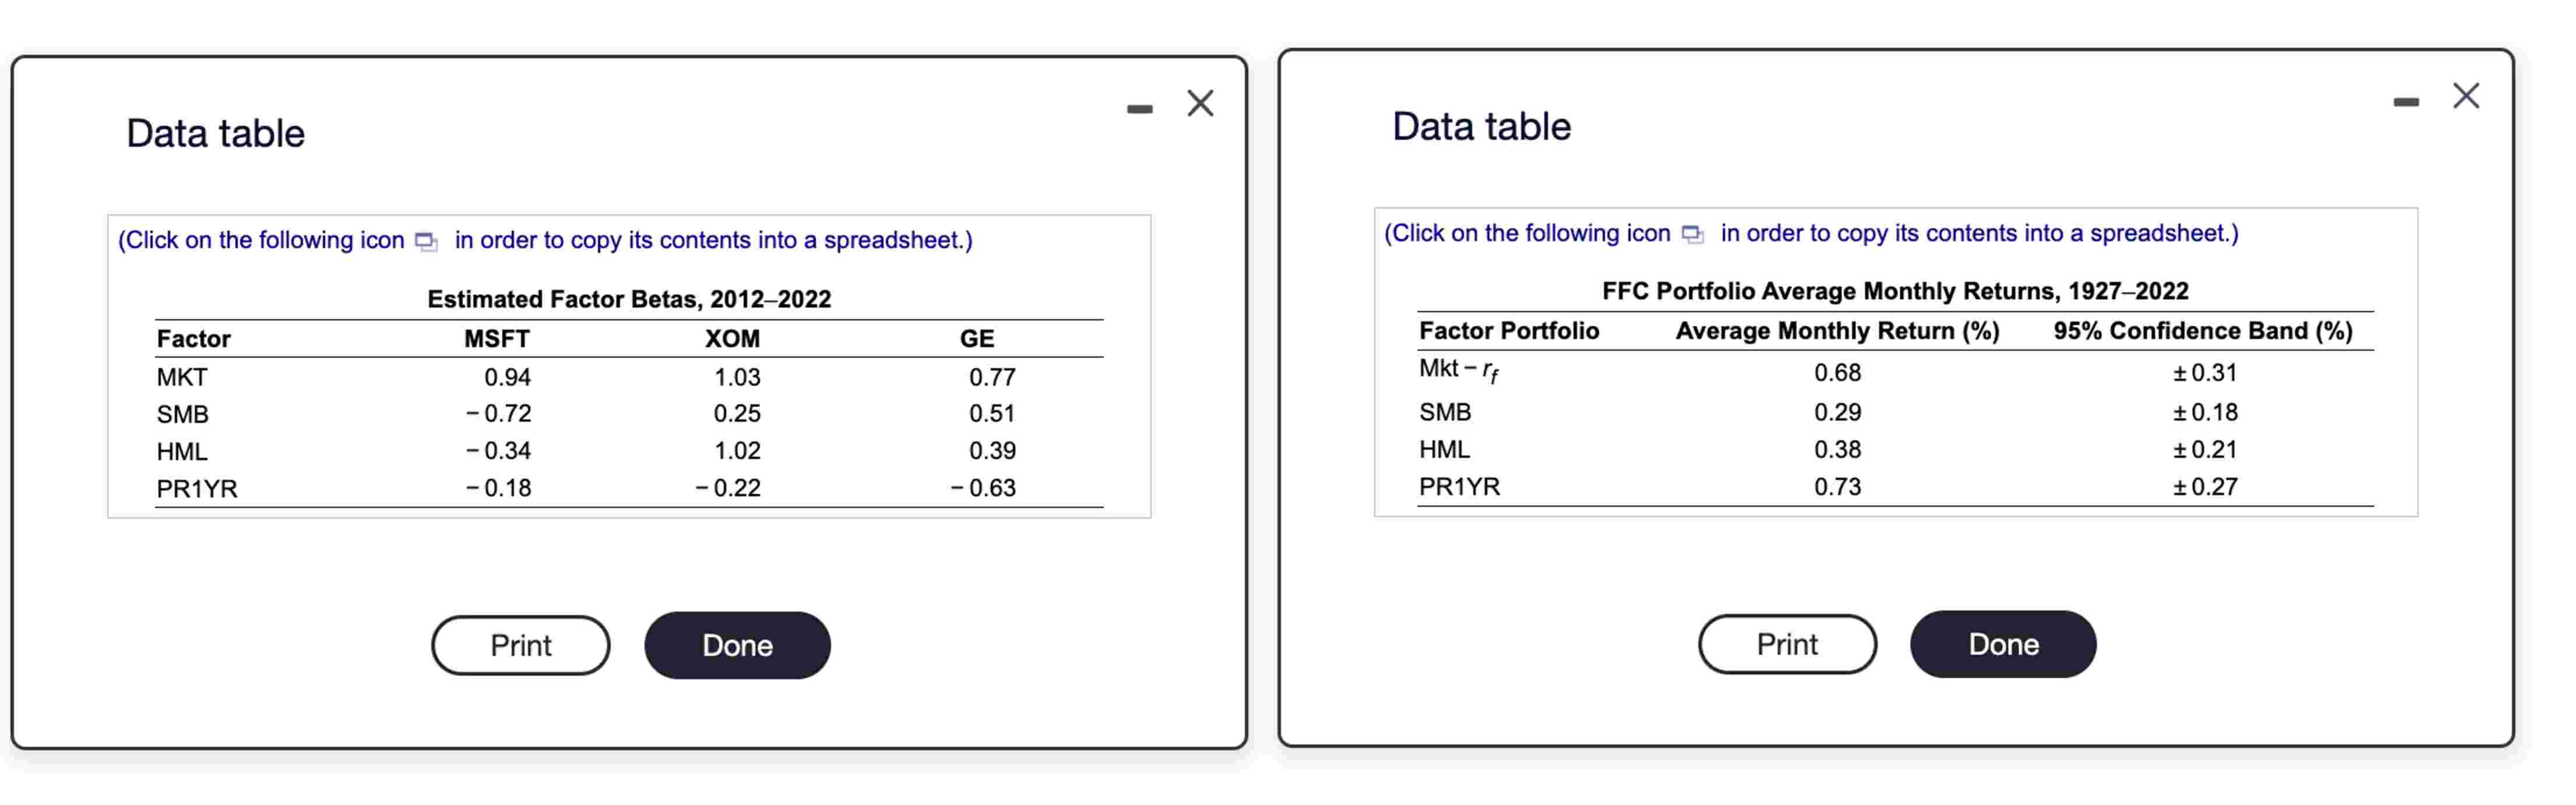
Task: Click the copy-to-spreadsheet icon in the right dialog
Action: click(x=1691, y=233)
